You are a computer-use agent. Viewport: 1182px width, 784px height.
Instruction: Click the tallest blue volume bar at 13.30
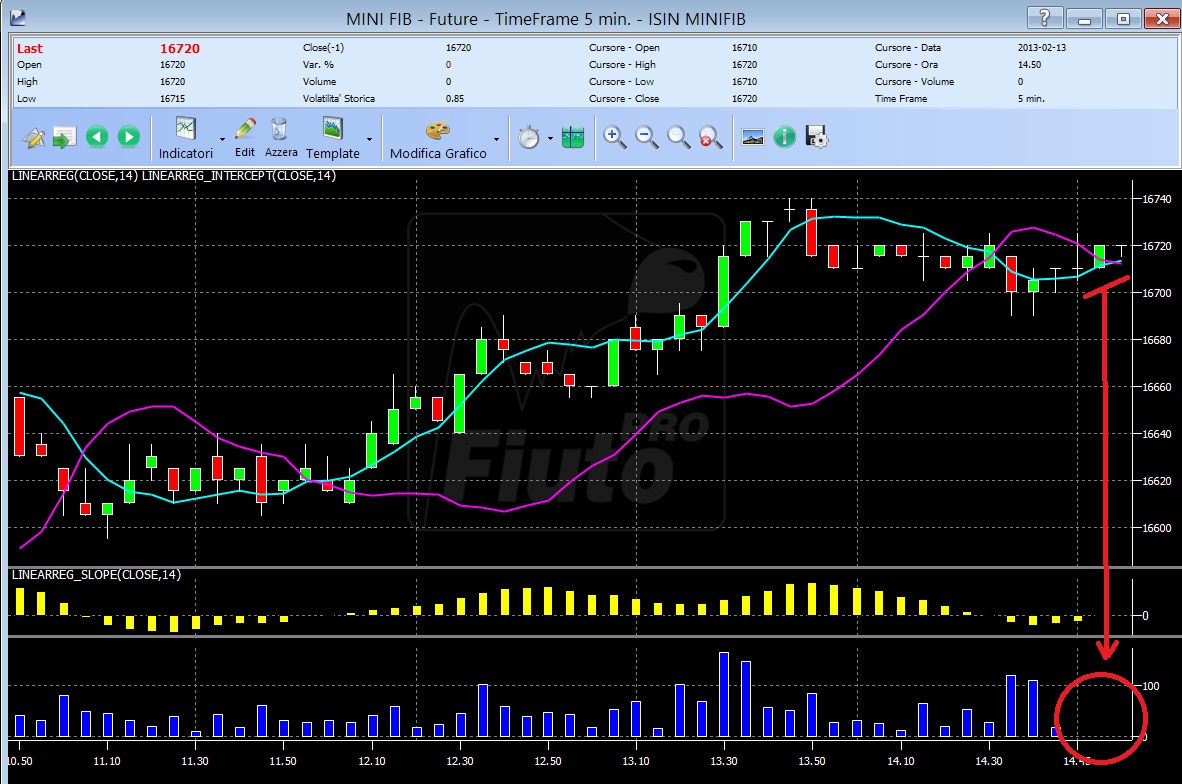[724, 694]
